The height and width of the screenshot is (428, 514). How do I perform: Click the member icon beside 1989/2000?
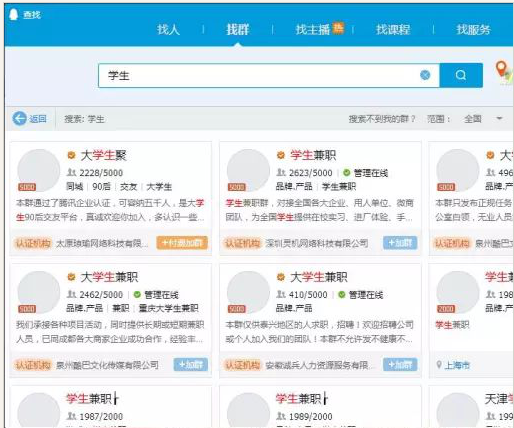tap(281, 416)
